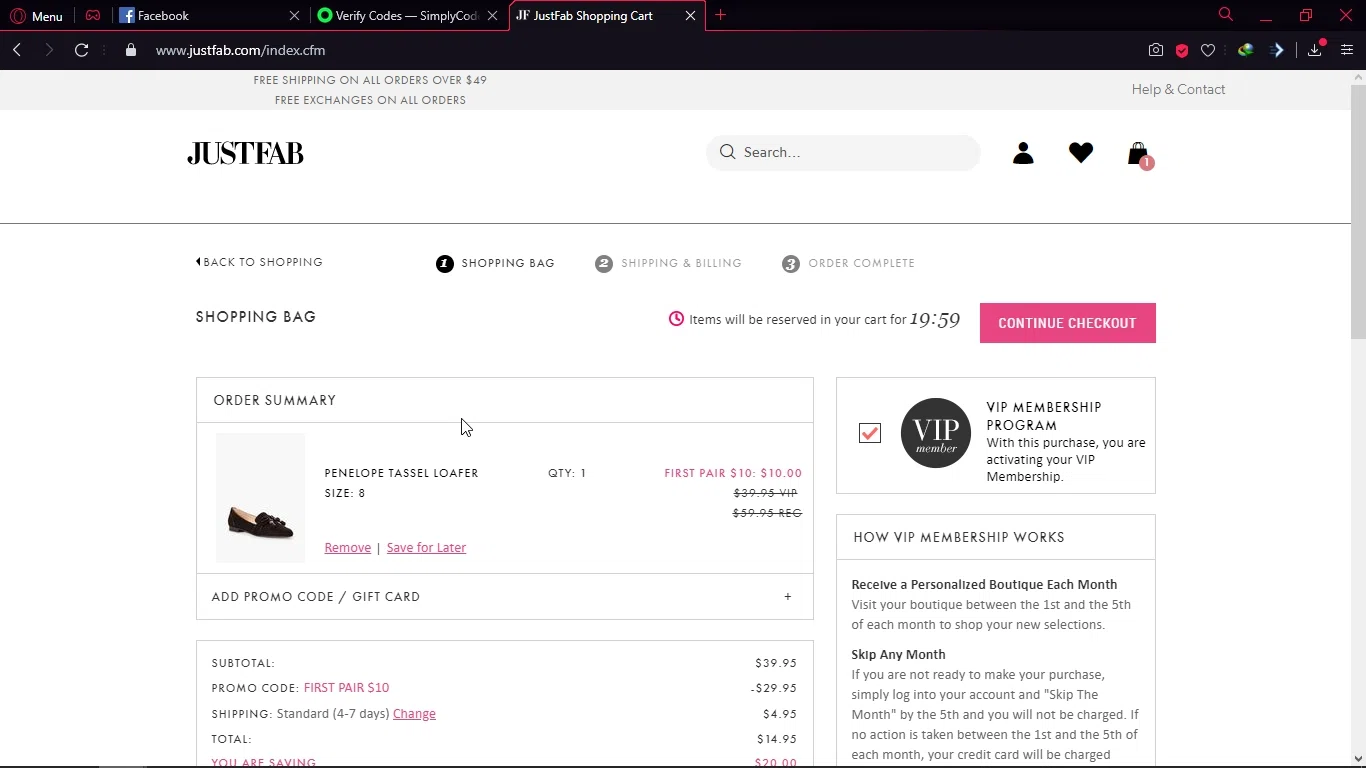Expand Add Promo Code / Gift Card
Screen dimensions: 1366x768
coord(505,597)
